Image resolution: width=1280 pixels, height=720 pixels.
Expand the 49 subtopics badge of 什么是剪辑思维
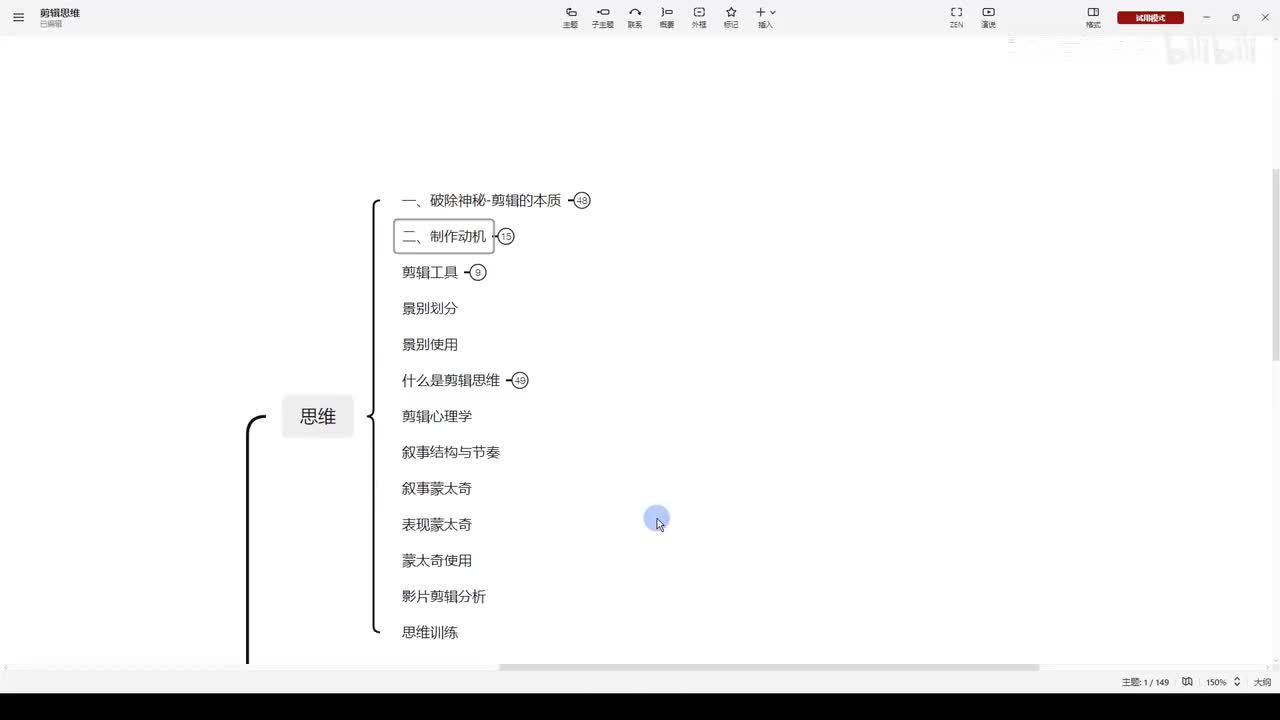[520, 380]
